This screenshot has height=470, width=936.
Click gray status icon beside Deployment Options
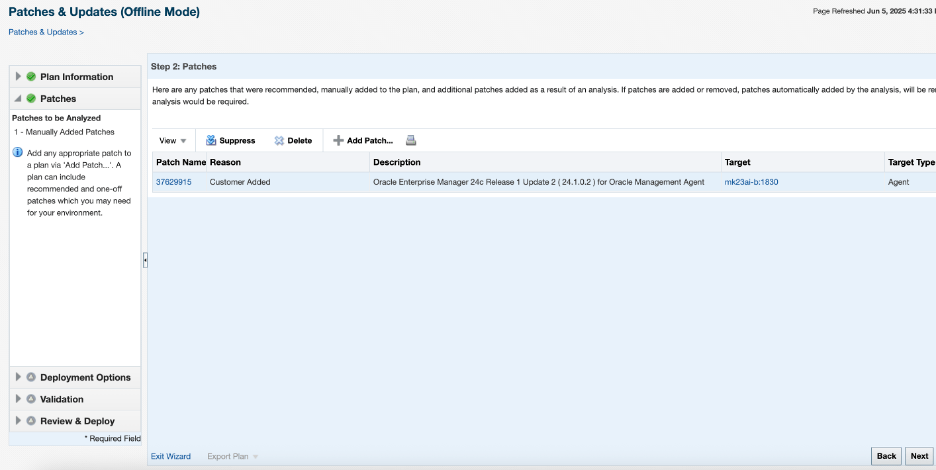pyautogui.click(x=31, y=378)
